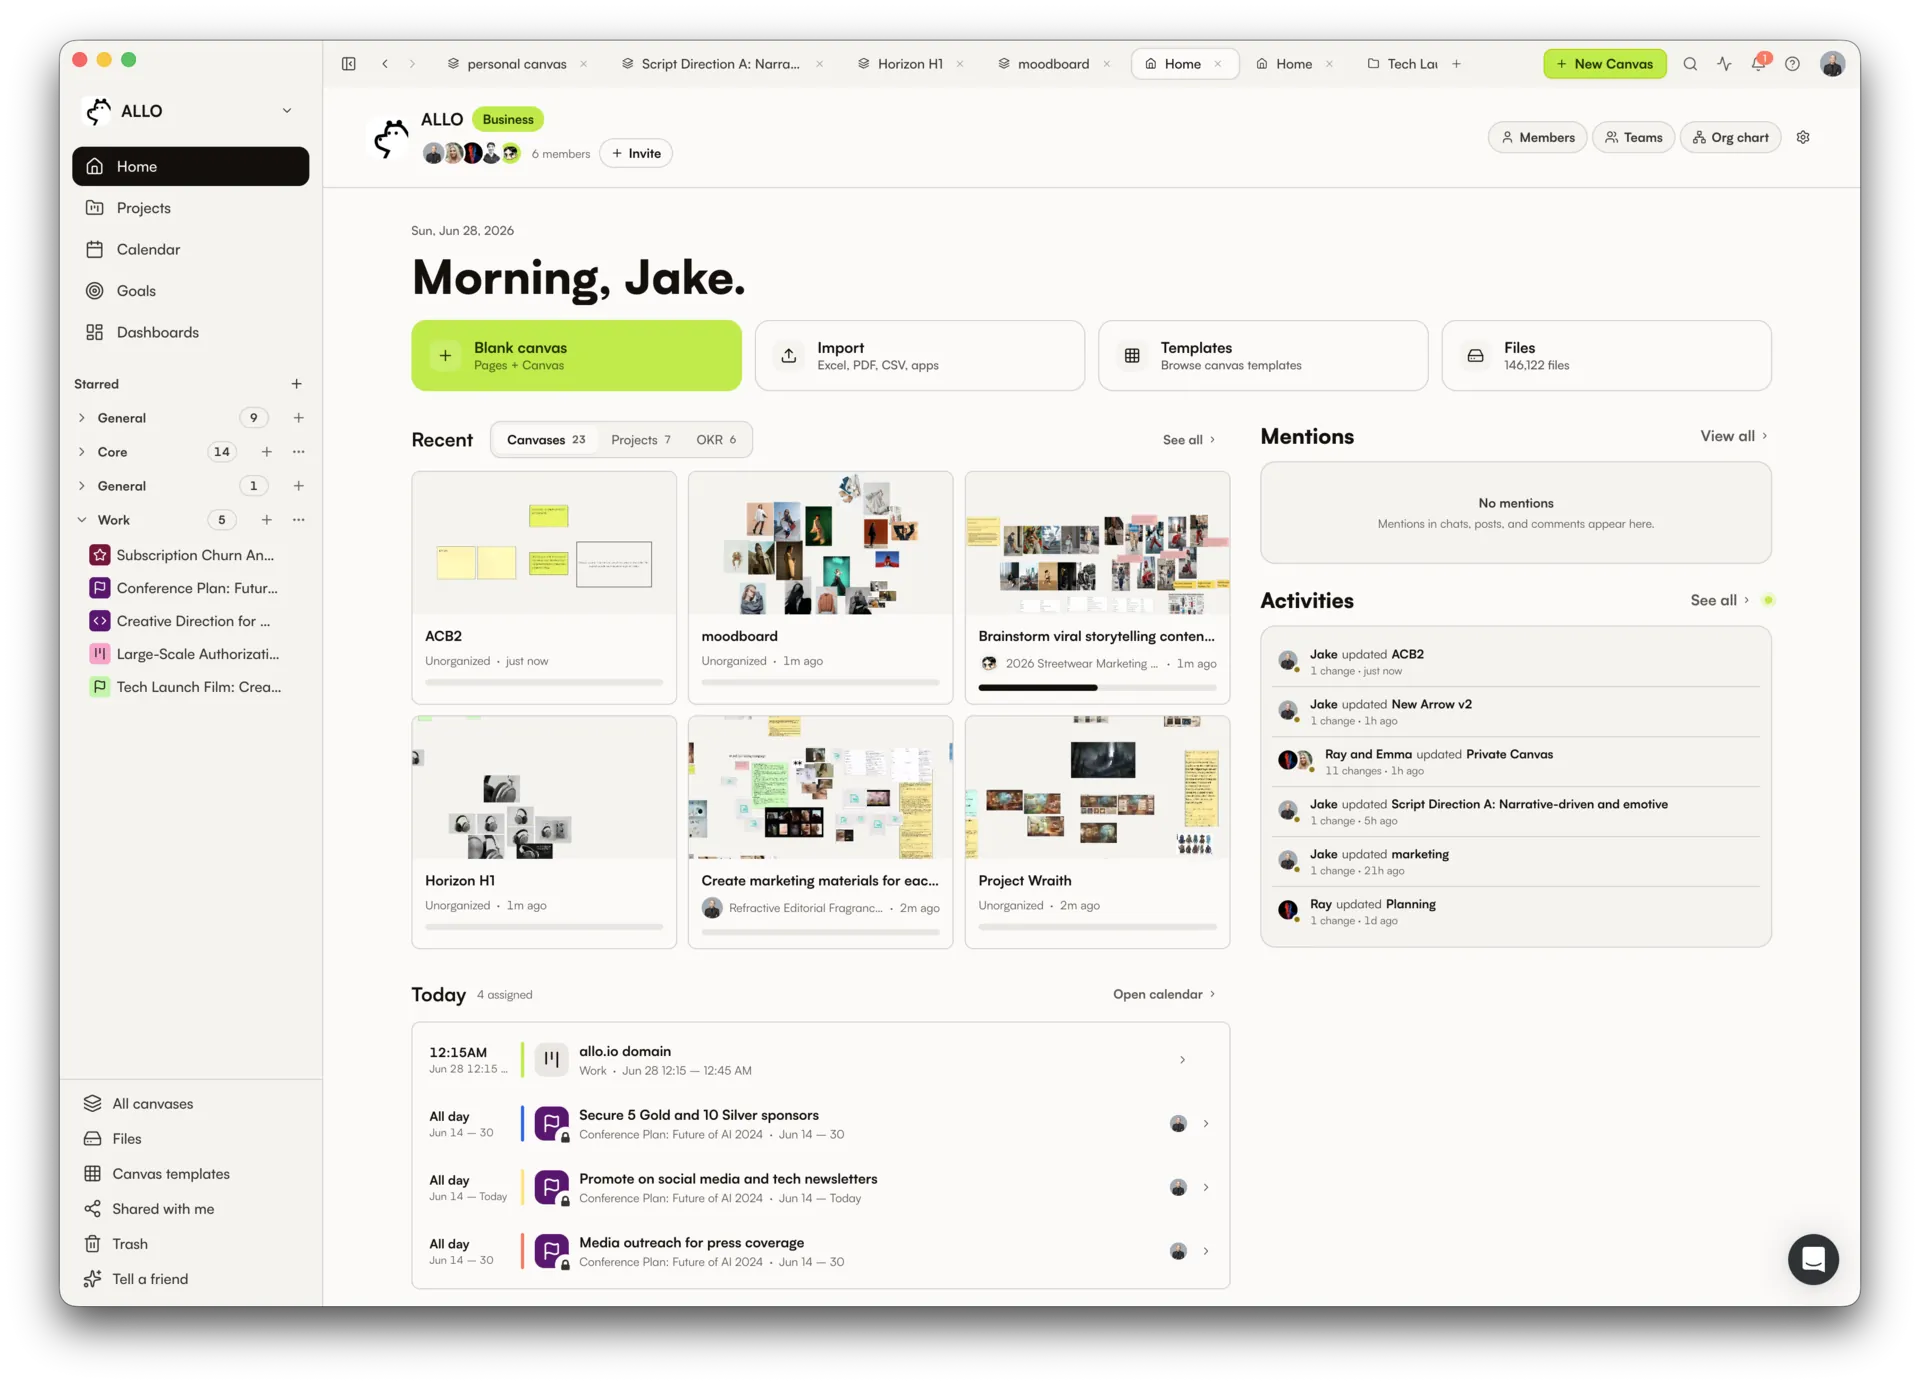Image resolution: width=1920 pixels, height=1385 pixels.
Task: Go forward with the right arrow
Action: [x=412, y=64]
